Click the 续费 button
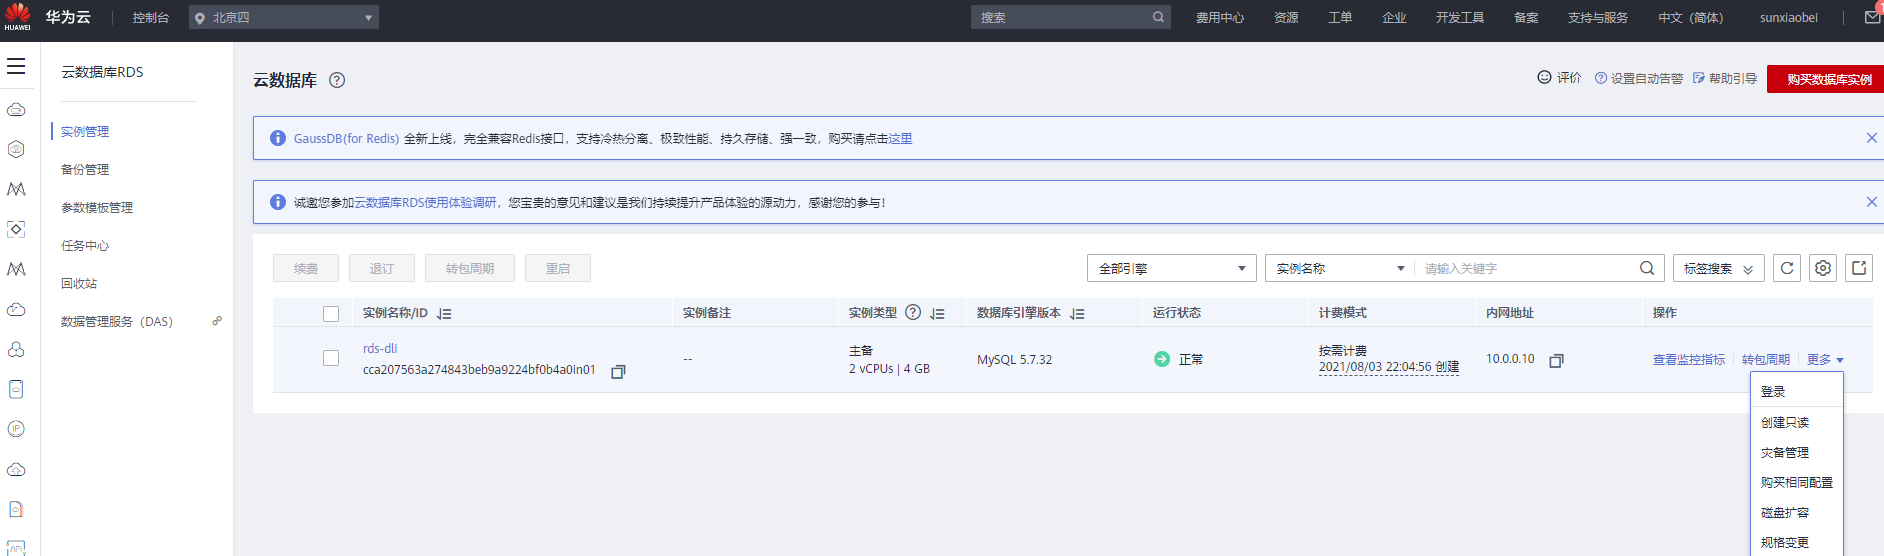This screenshot has height=556, width=1884. coord(306,268)
